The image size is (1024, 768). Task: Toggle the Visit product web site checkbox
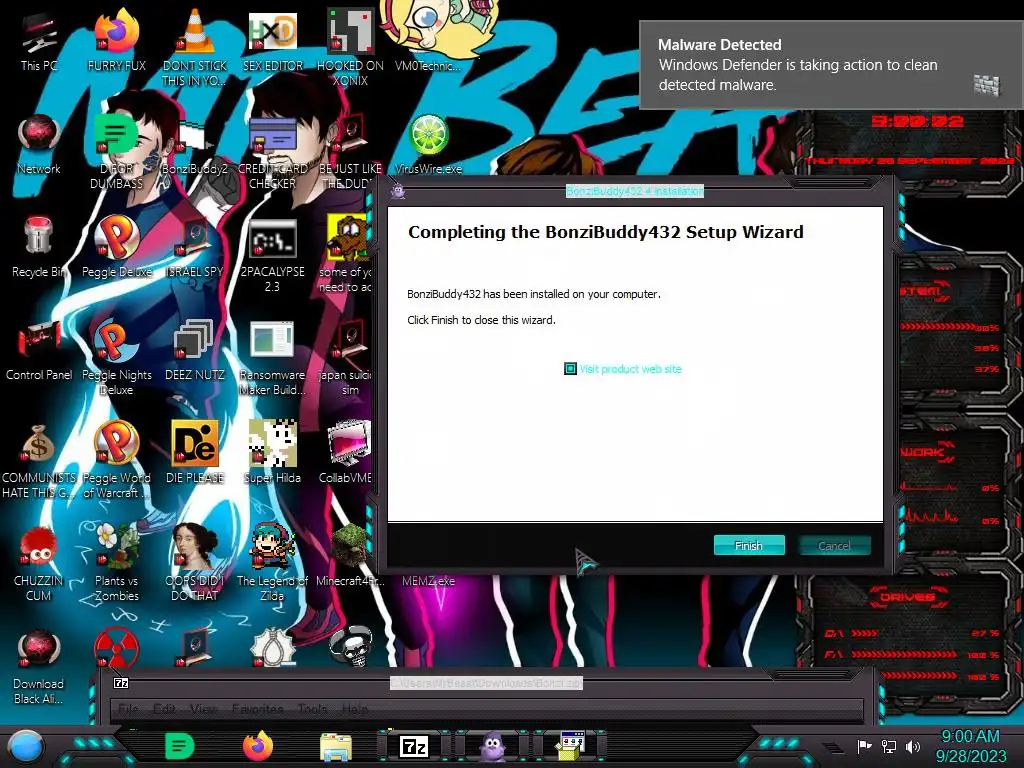(x=570, y=369)
